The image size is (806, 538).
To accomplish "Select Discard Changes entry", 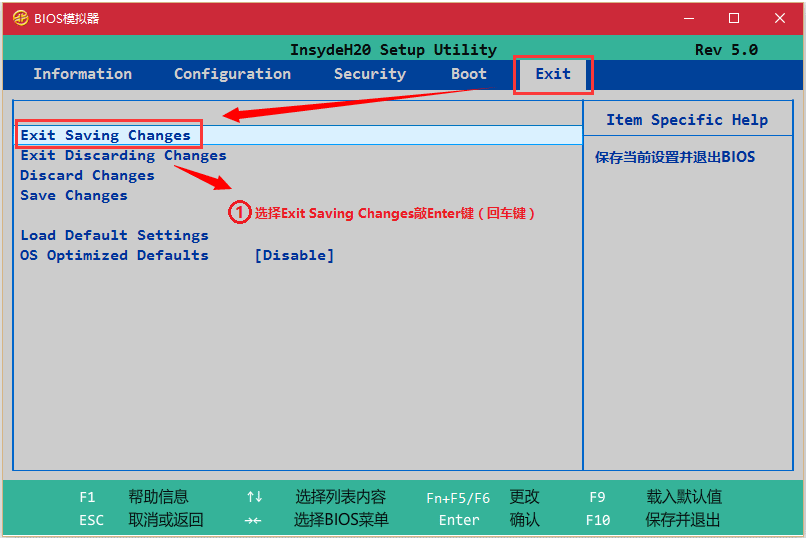I will (x=87, y=175).
